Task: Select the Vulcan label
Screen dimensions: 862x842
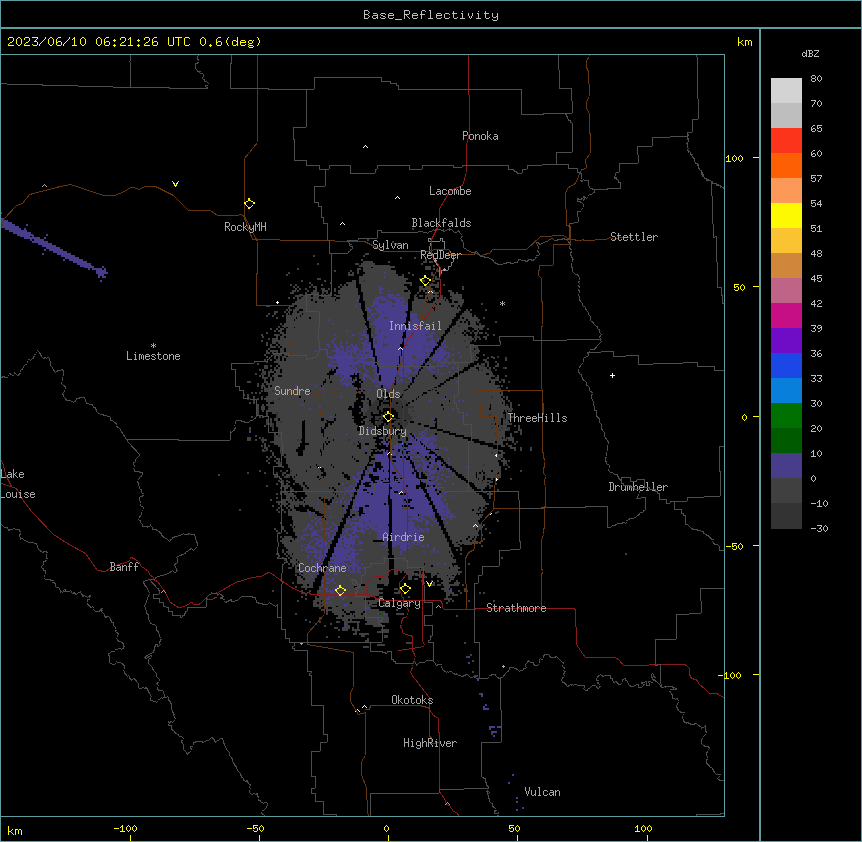Action: coord(543,792)
